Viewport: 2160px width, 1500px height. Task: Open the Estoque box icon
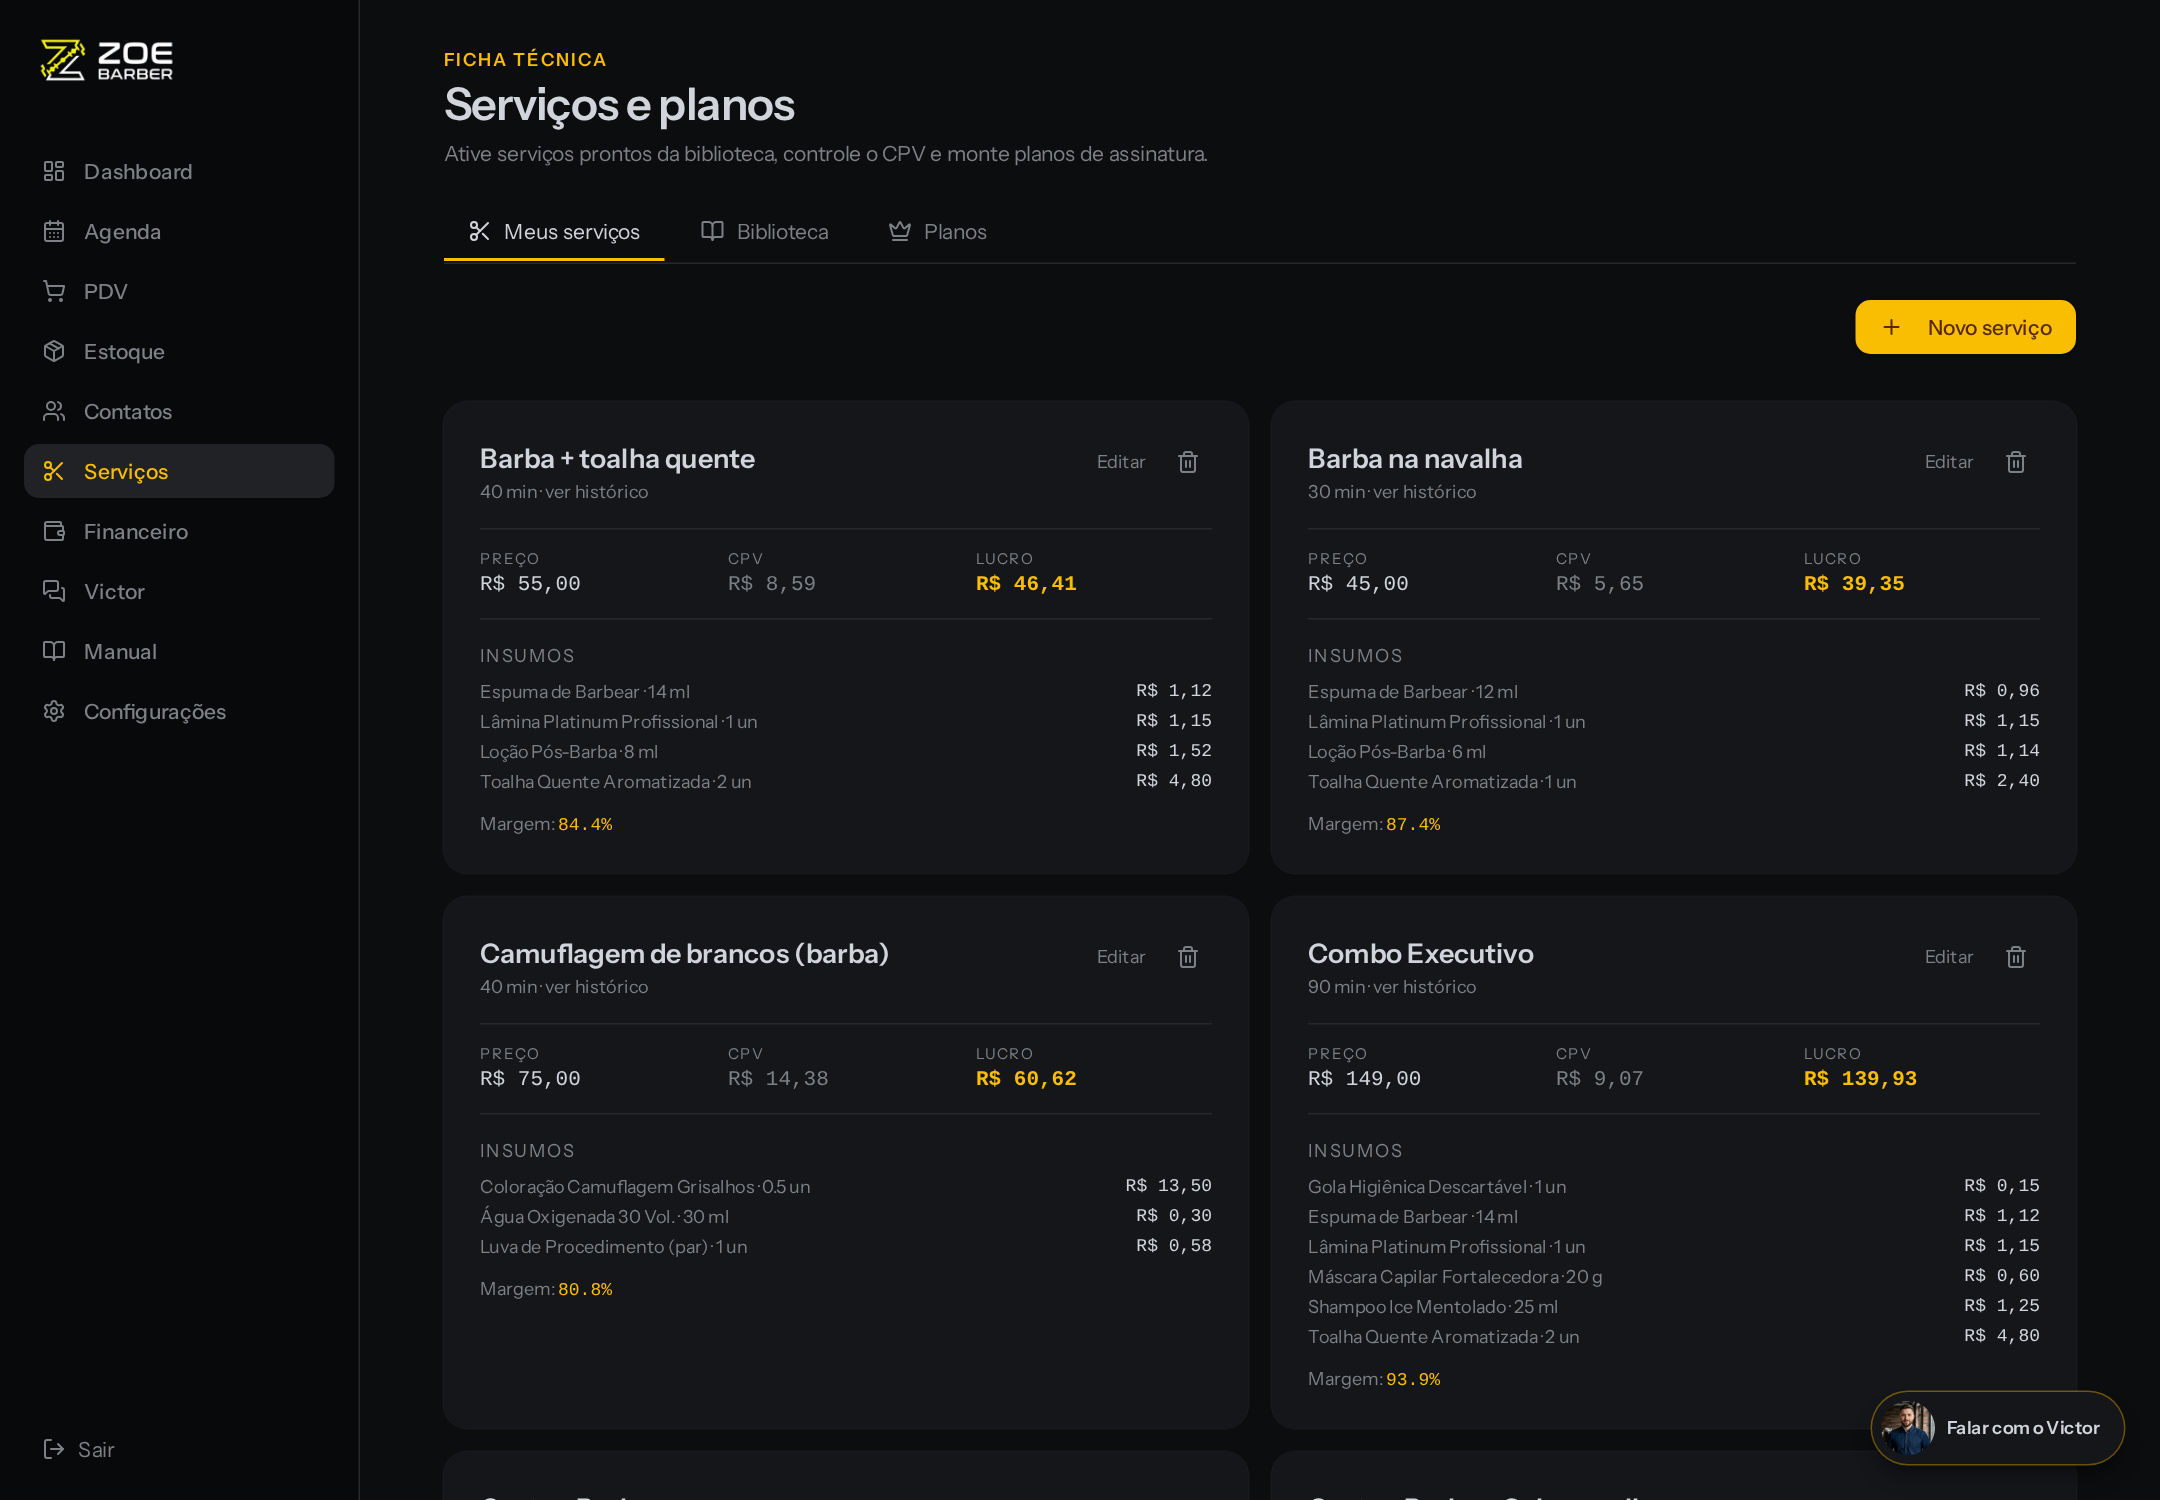(54, 352)
